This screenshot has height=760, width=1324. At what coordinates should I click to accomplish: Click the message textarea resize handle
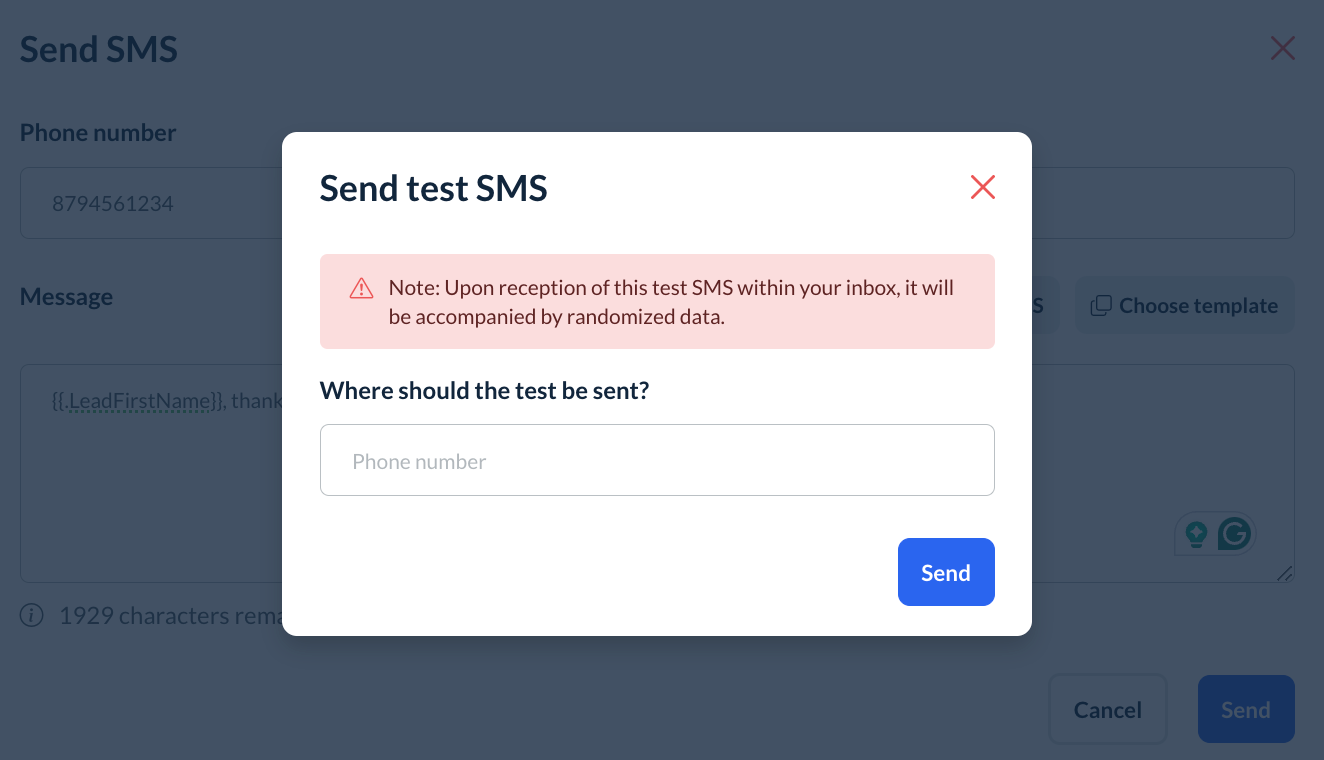click(1285, 573)
